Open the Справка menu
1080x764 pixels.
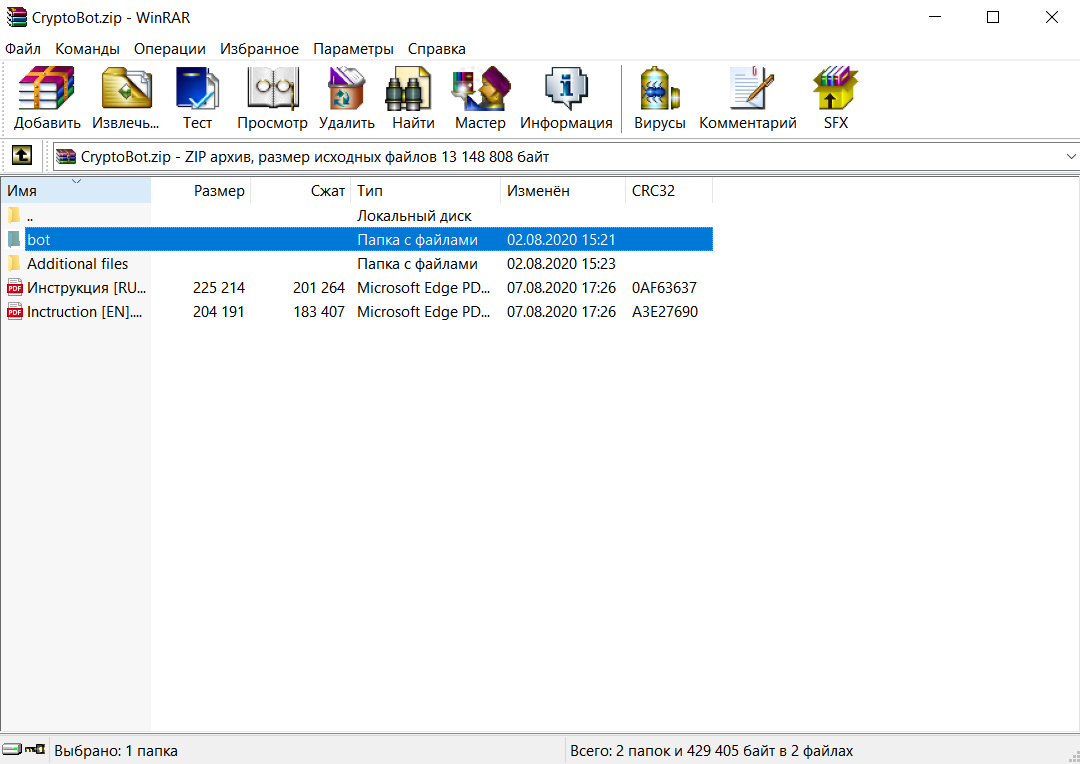(437, 49)
